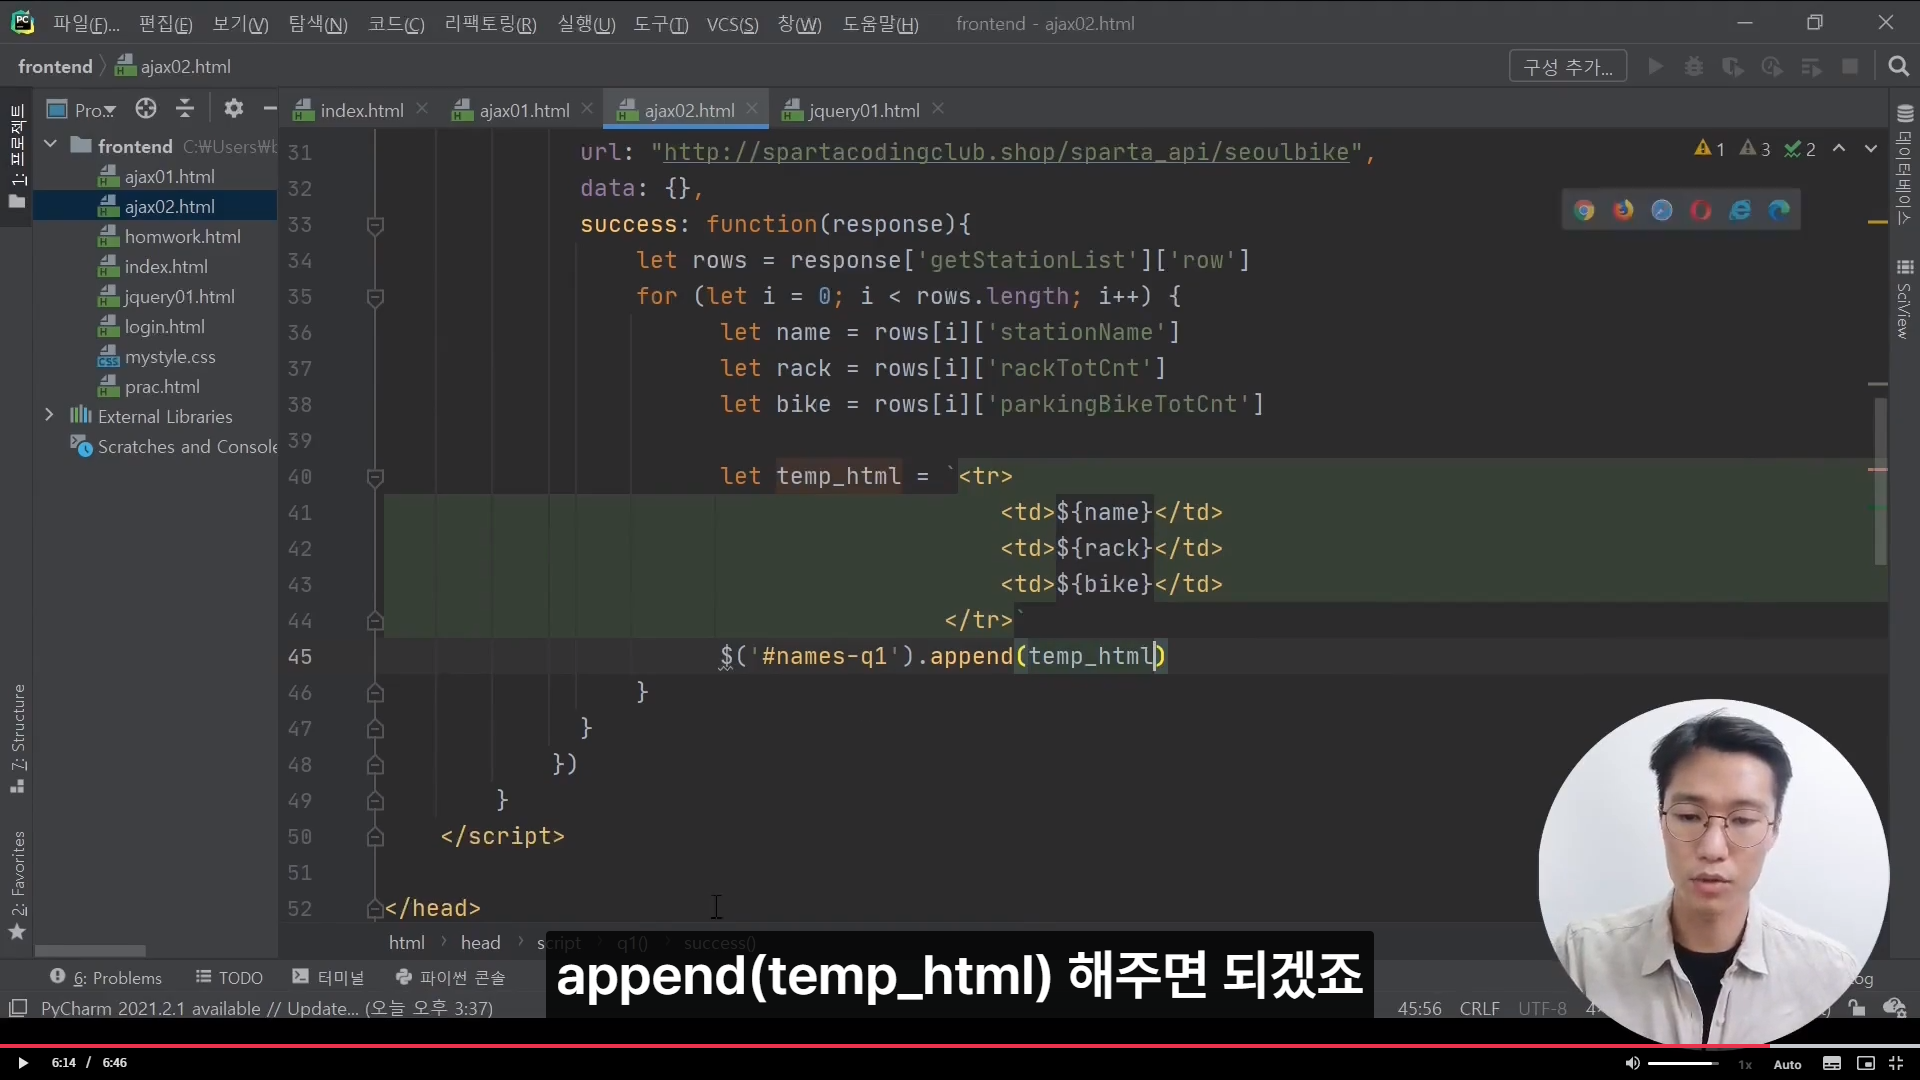Open the Favorites tool window
Screen dimensions: 1920x1080
pos(18,886)
